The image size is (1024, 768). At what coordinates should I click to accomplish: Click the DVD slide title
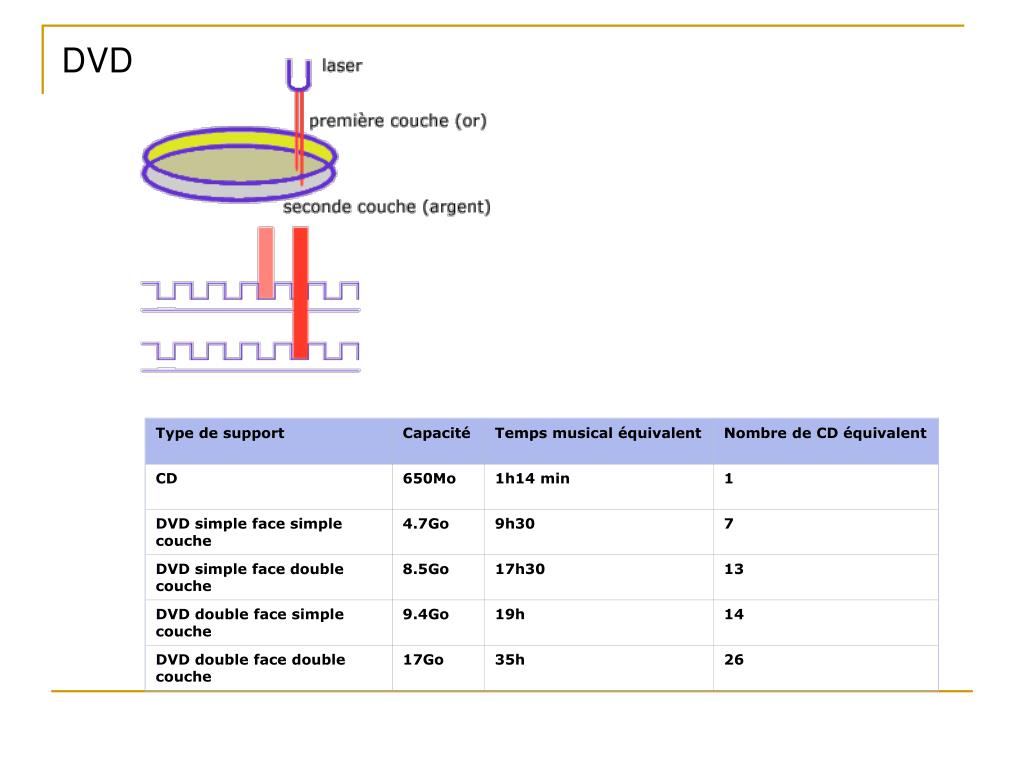(97, 61)
